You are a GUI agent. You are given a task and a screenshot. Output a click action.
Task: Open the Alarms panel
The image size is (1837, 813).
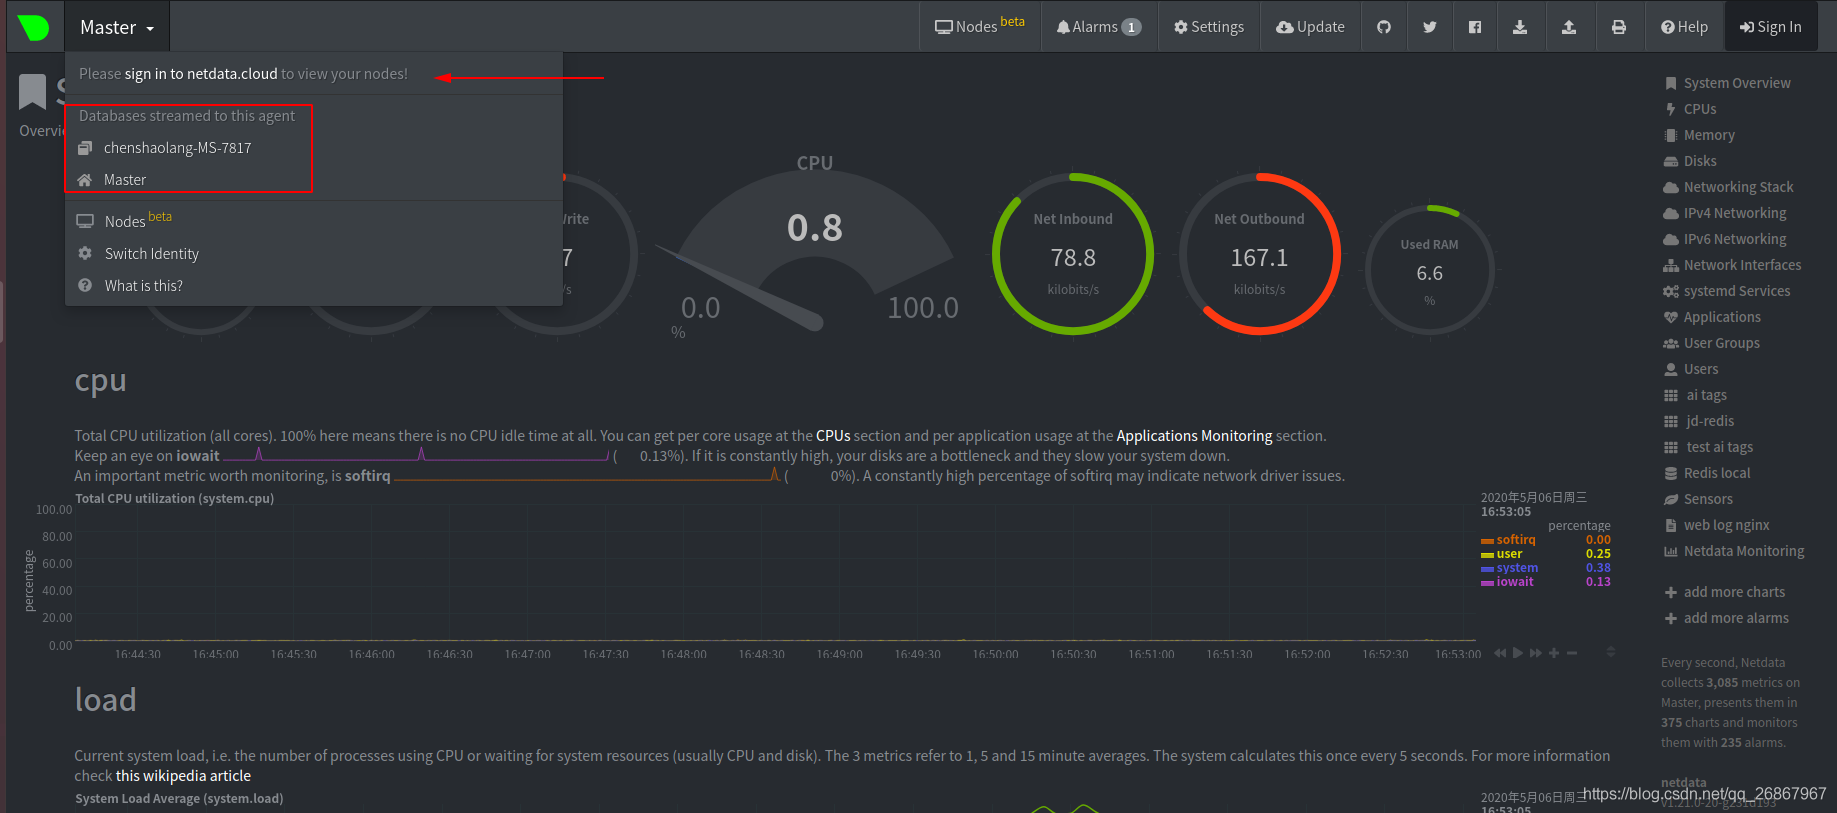pos(1099,27)
